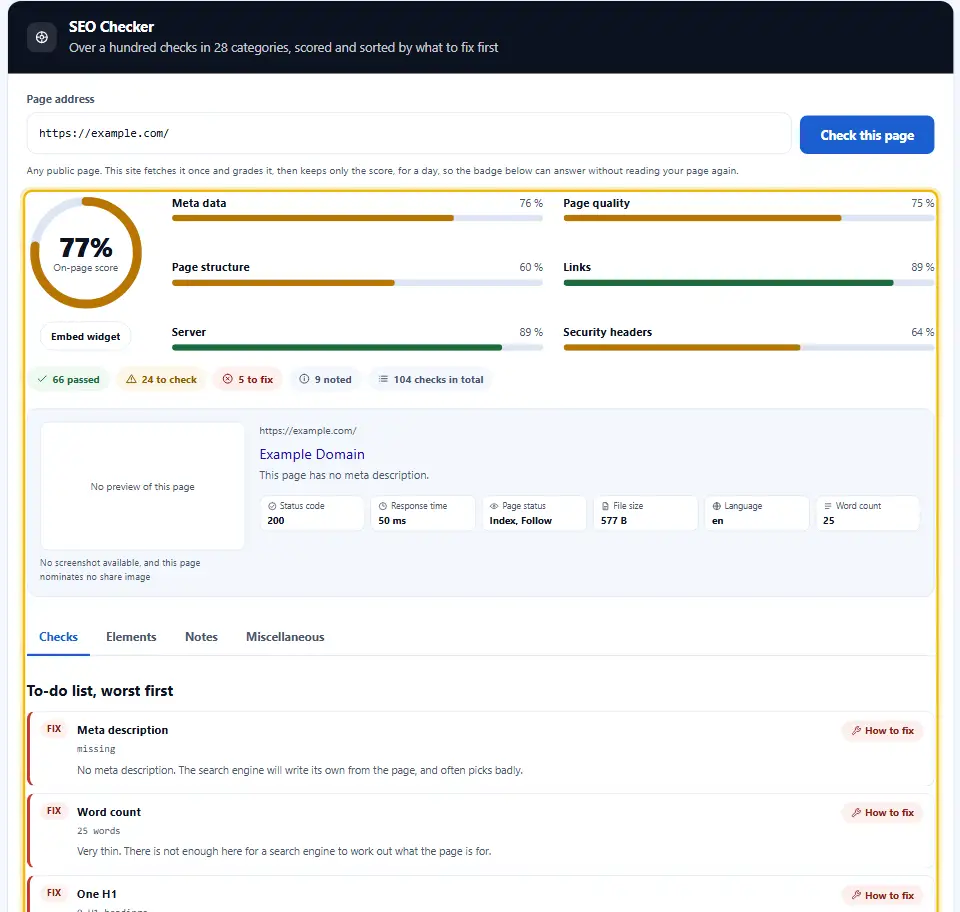This screenshot has height=912, width=960.
Task: Click the info icon in 9 noted
Action: (304, 379)
